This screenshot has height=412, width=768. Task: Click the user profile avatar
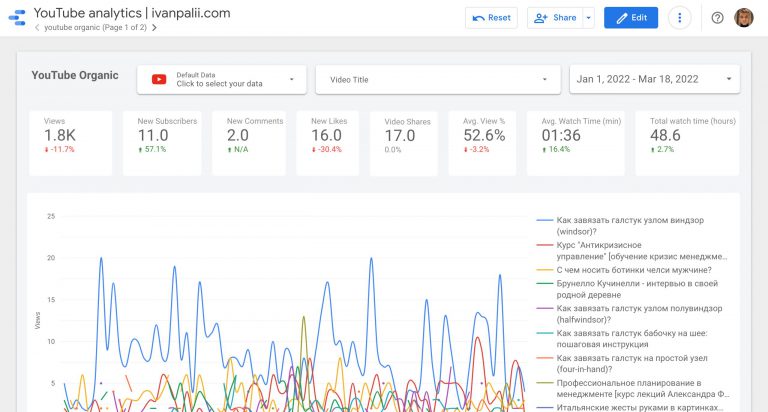[x=744, y=18]
